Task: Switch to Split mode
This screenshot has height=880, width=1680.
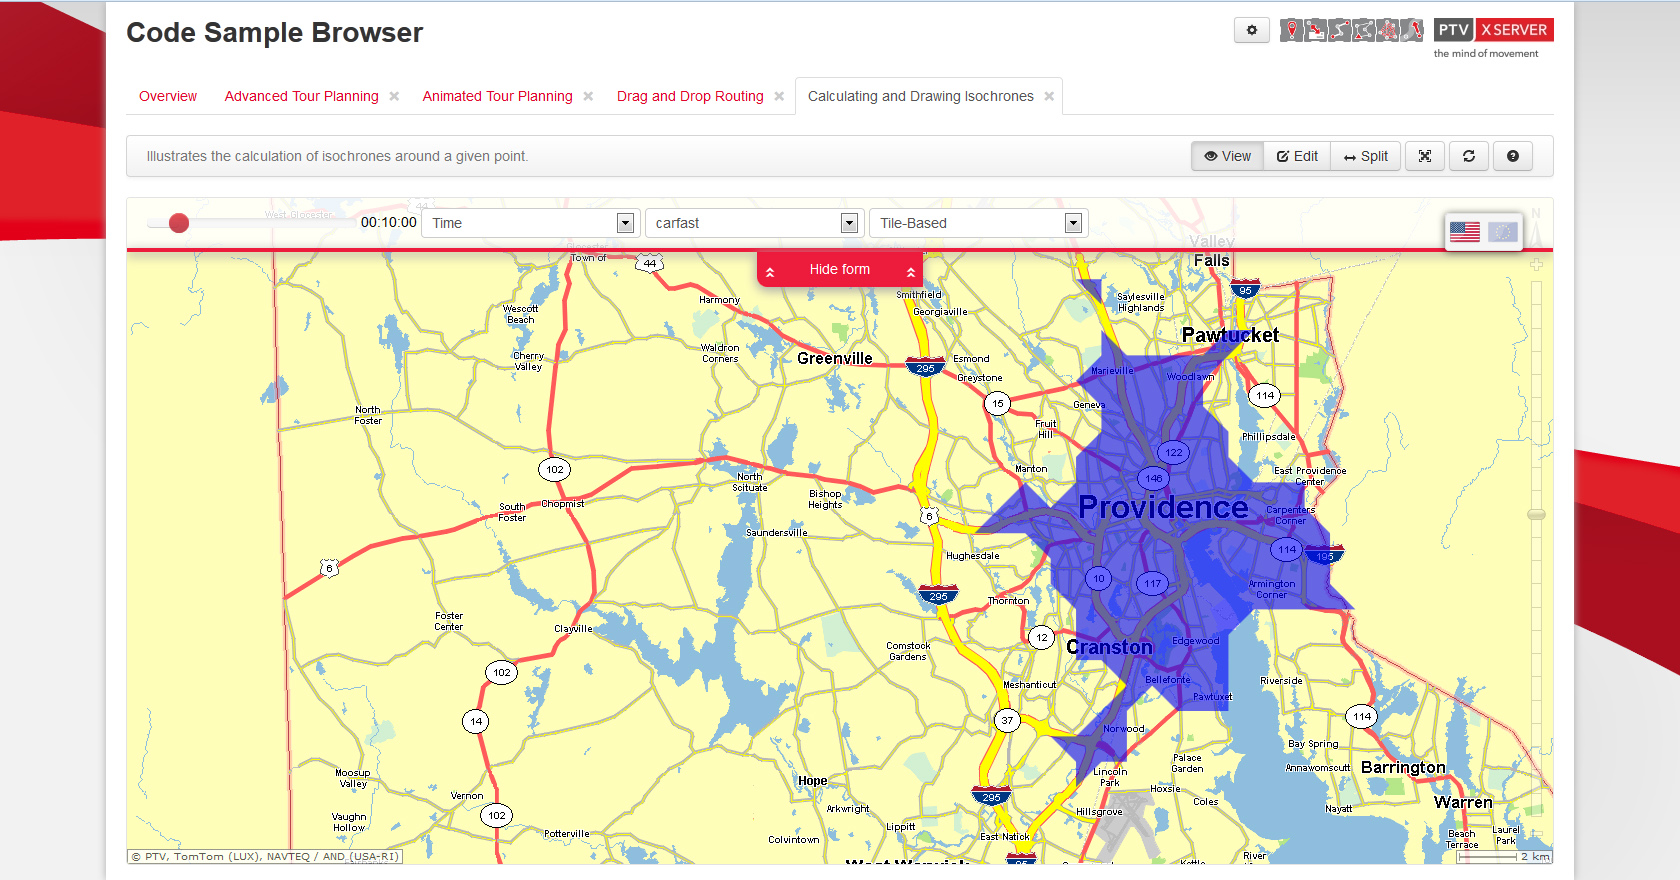Action: pos(1365,156)
